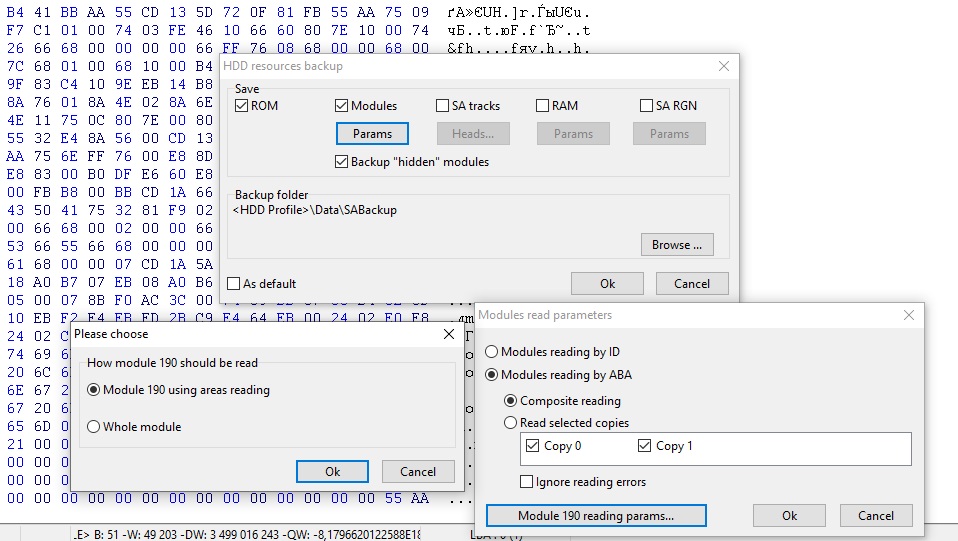Check the SA RGN option

647,106
